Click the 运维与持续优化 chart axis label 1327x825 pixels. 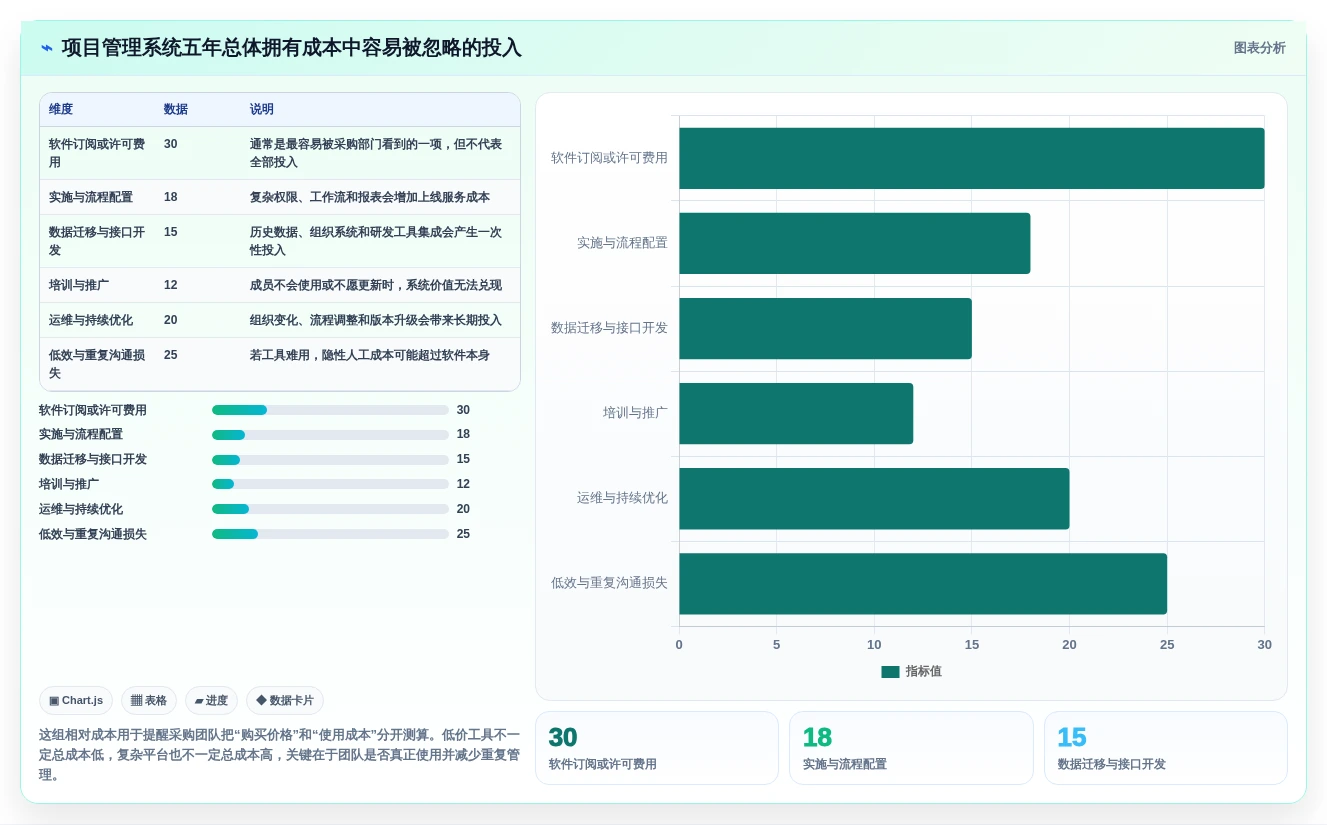click(x=622, y=498)
